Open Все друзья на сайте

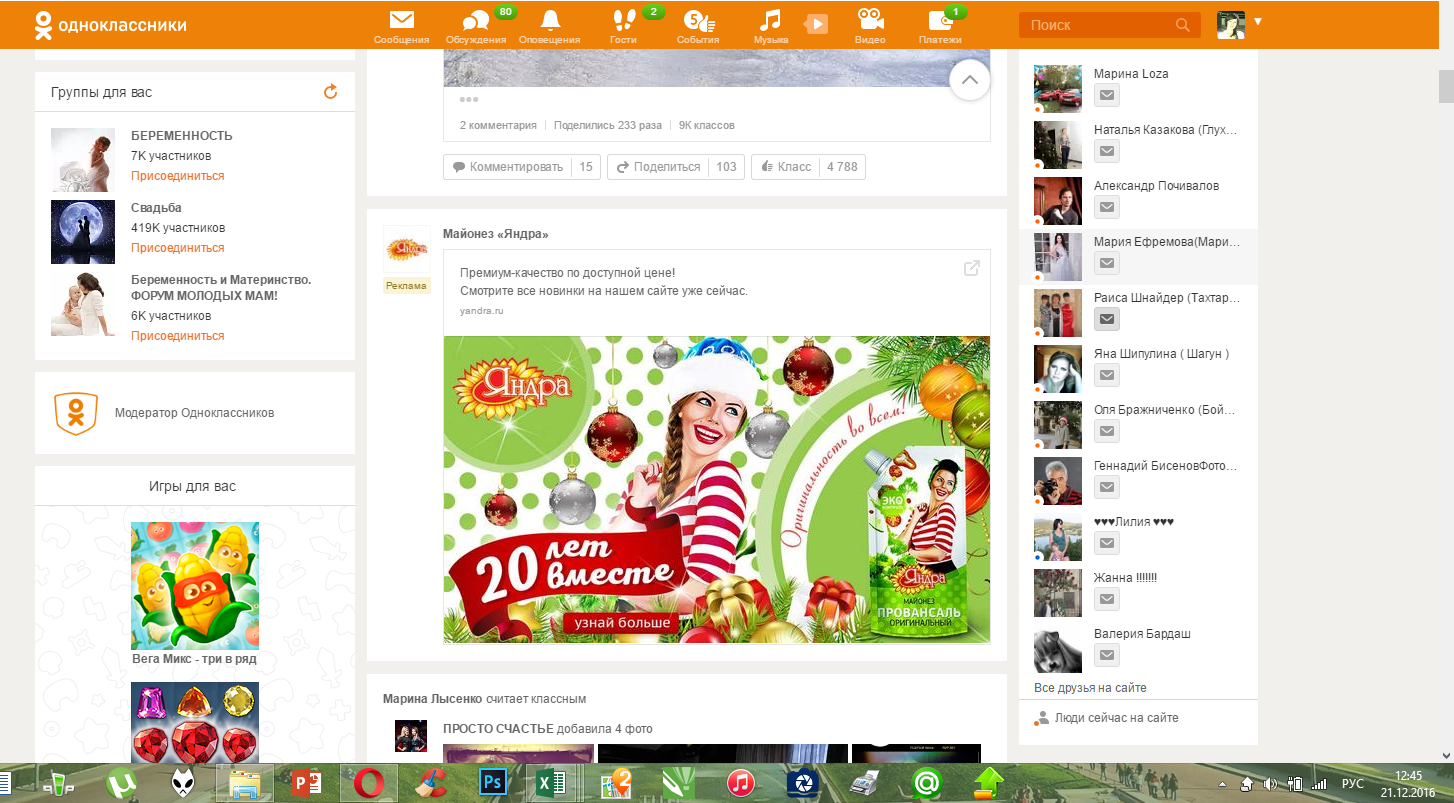(x=1090, y=688)
